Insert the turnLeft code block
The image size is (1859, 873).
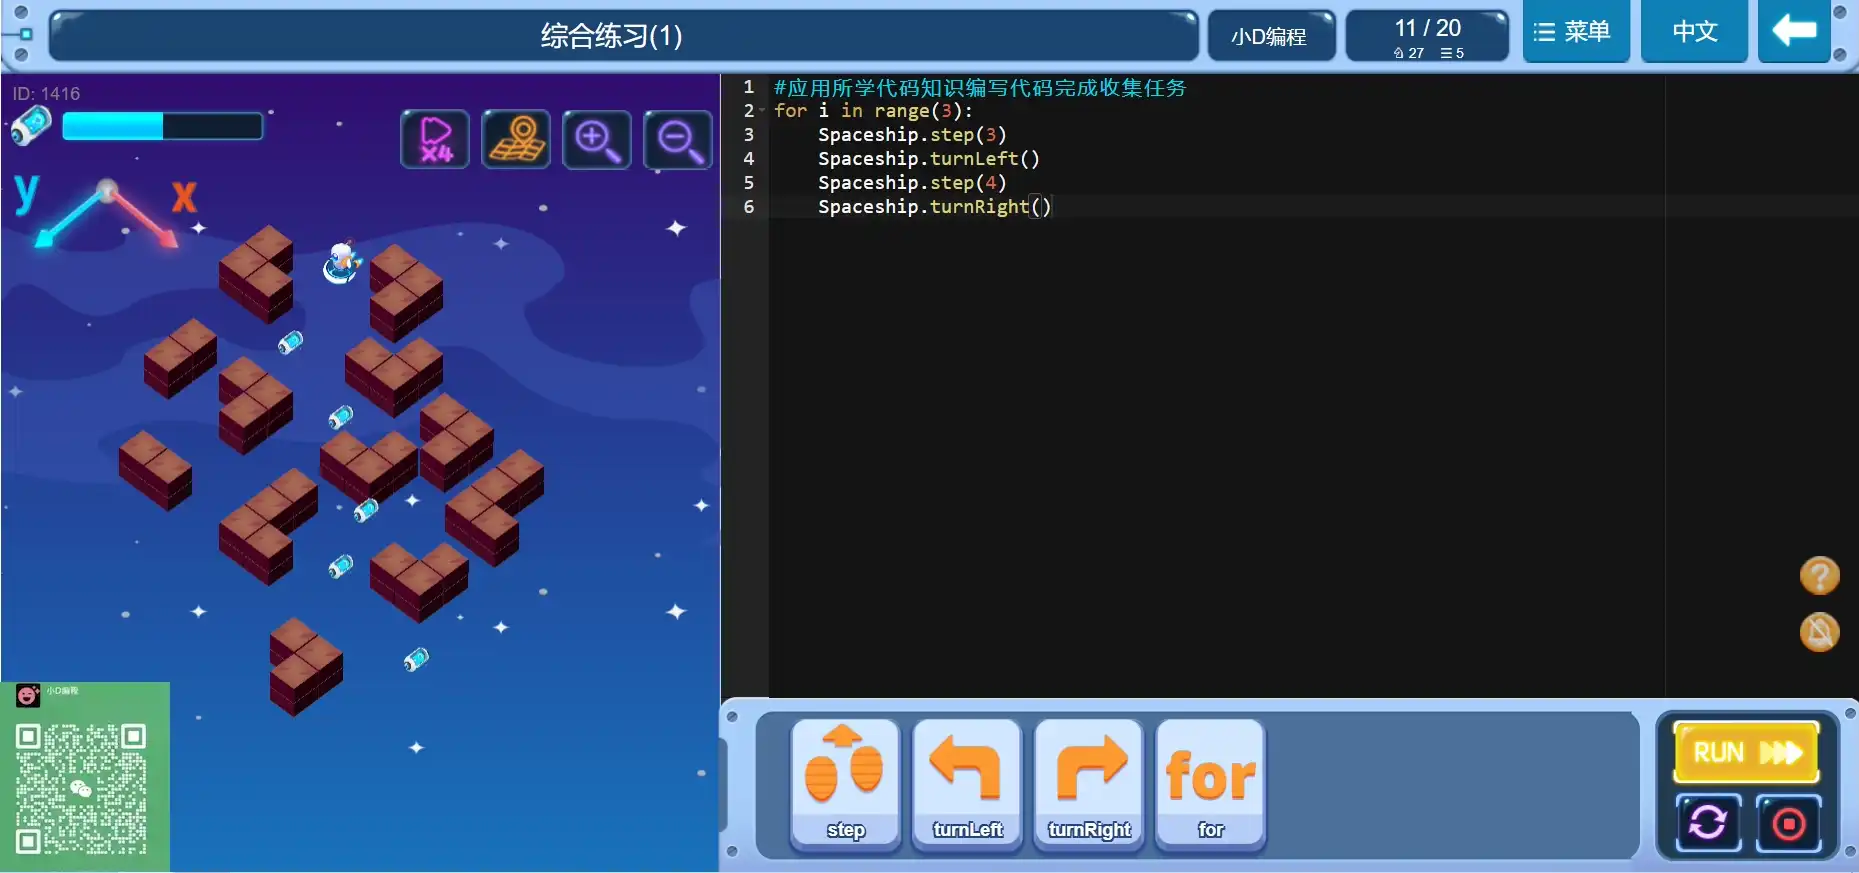[x=967, y=784]
